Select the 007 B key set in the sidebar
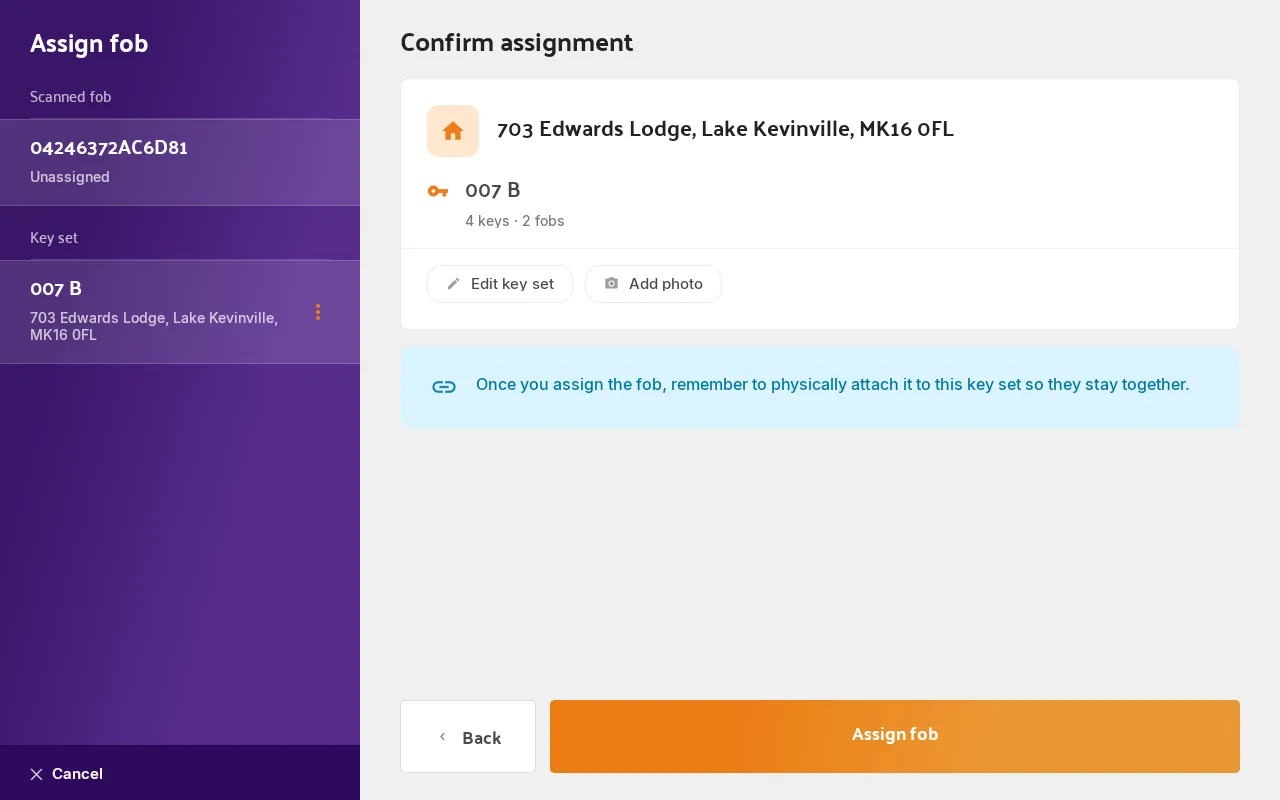The image size is (1280, 800). (180, 312)
